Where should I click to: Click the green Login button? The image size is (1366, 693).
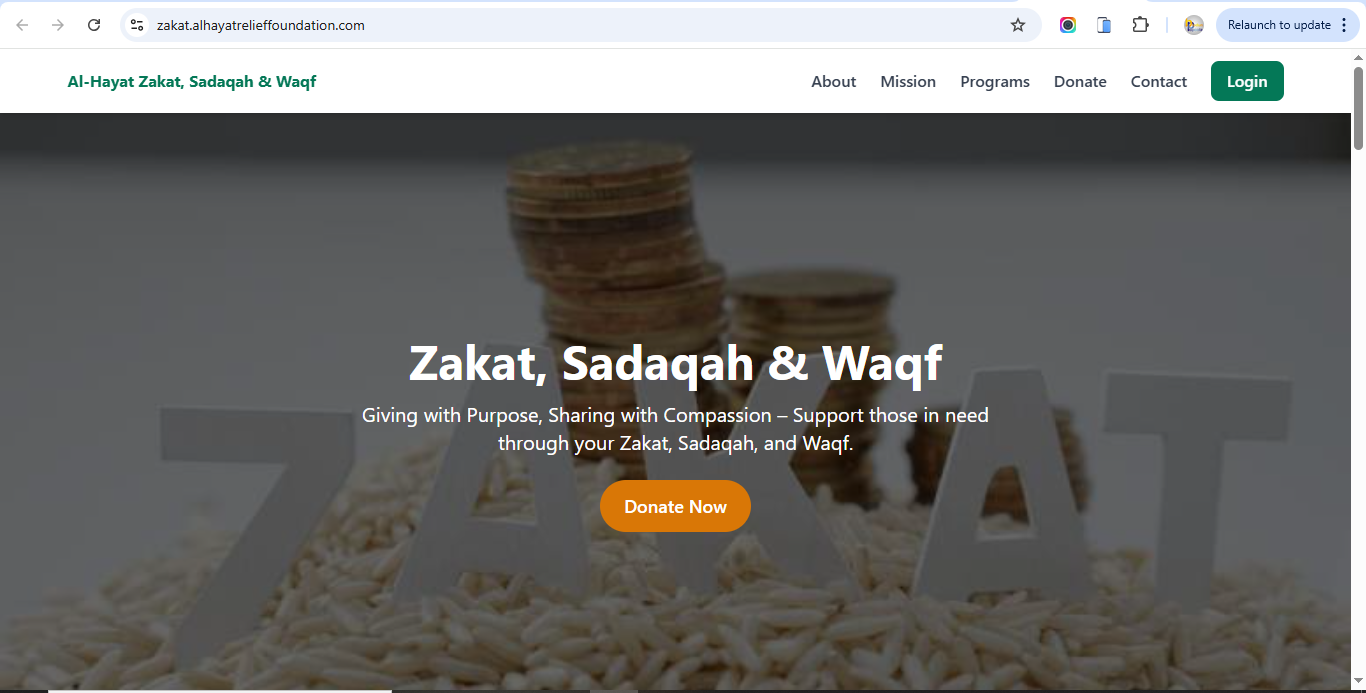tap(1247, 81)
